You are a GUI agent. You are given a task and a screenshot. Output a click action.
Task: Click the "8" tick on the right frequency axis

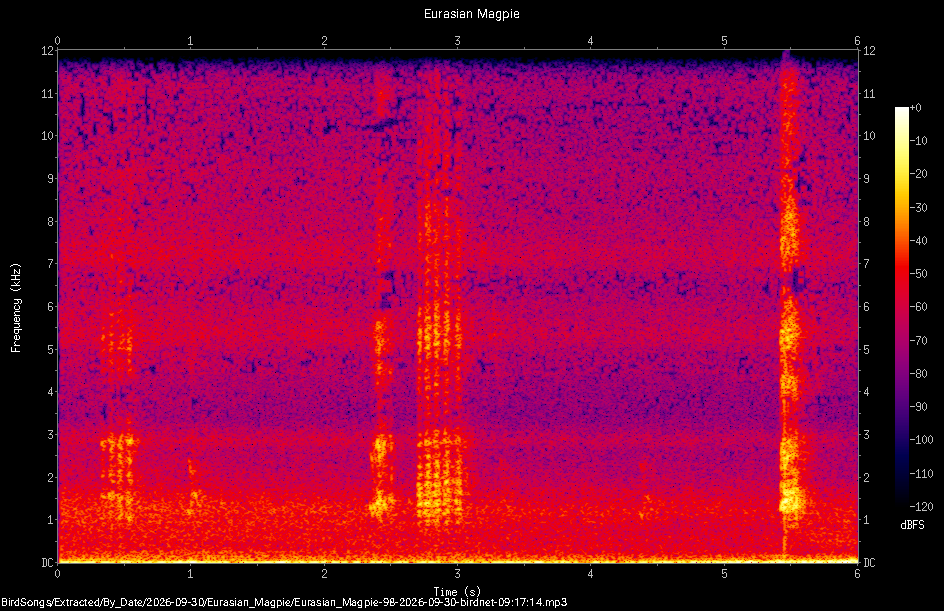[866, 222]
